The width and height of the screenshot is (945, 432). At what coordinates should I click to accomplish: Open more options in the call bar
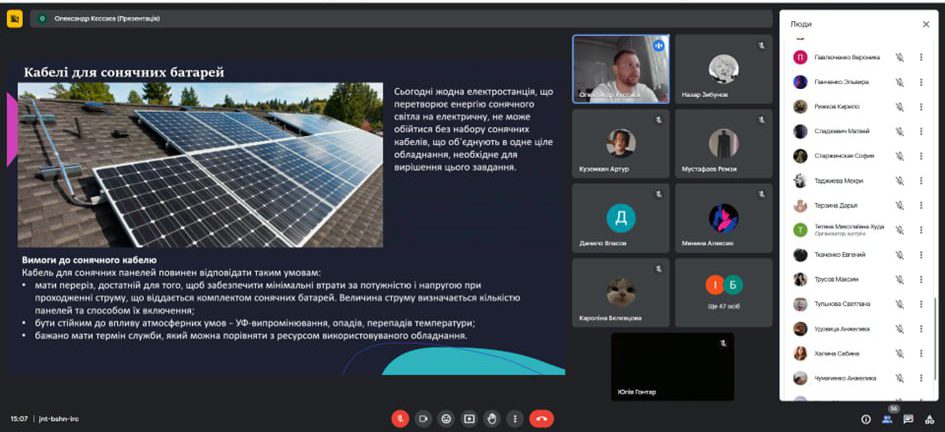515,419
